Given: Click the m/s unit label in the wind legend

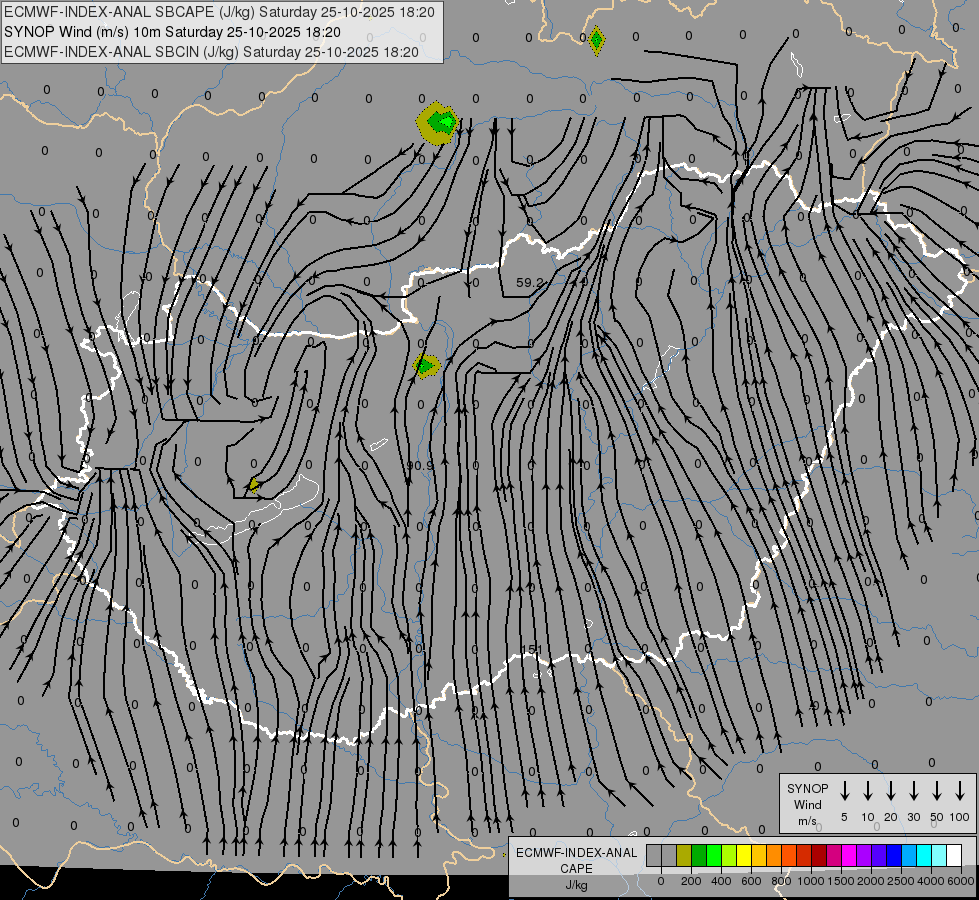Looking at the screenshot, I should pyautogui.click(x=807, y=821).
